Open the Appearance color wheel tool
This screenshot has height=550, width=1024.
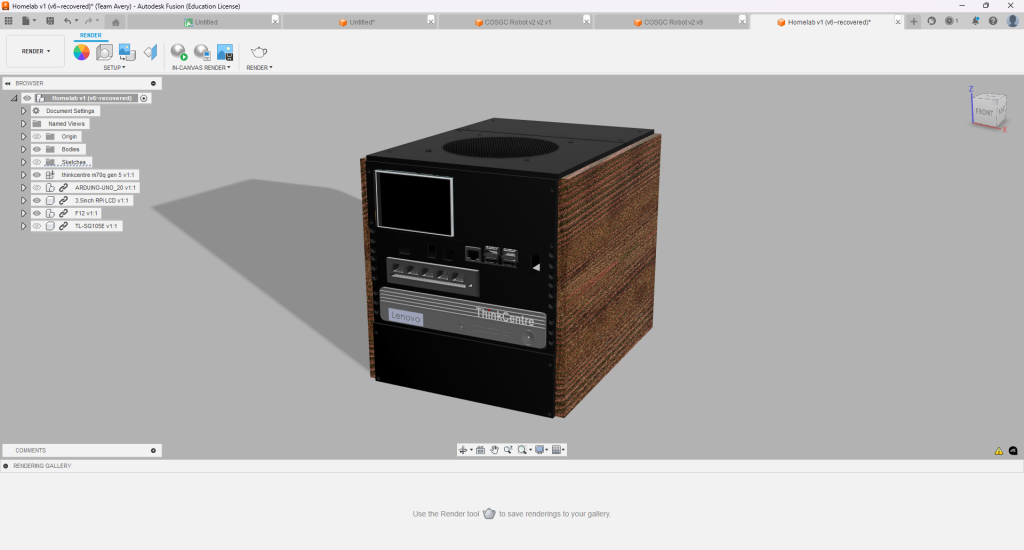point(82,52)
